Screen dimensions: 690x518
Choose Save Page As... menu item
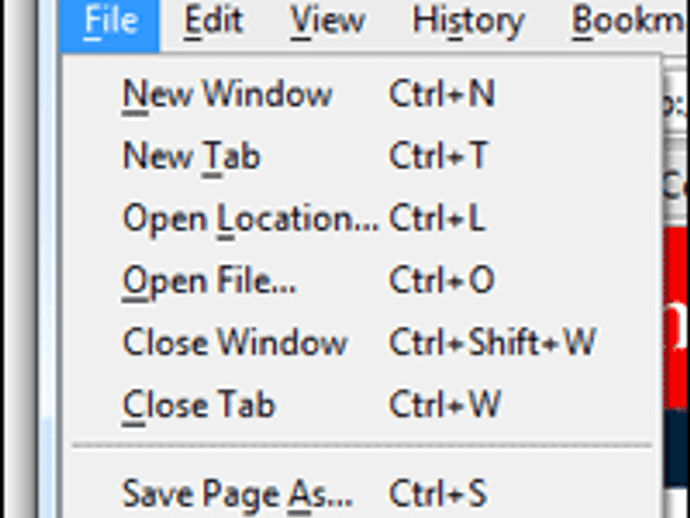tap(237, 493)
